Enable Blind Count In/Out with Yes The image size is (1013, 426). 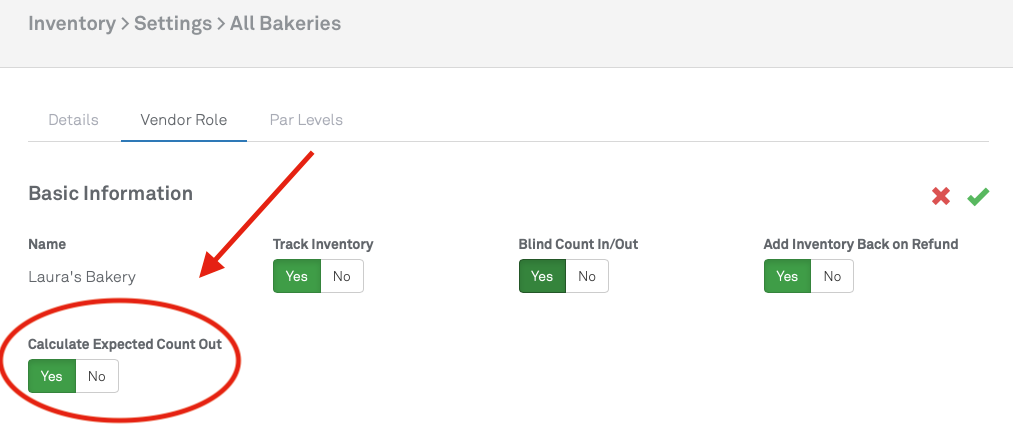point(542,276)
